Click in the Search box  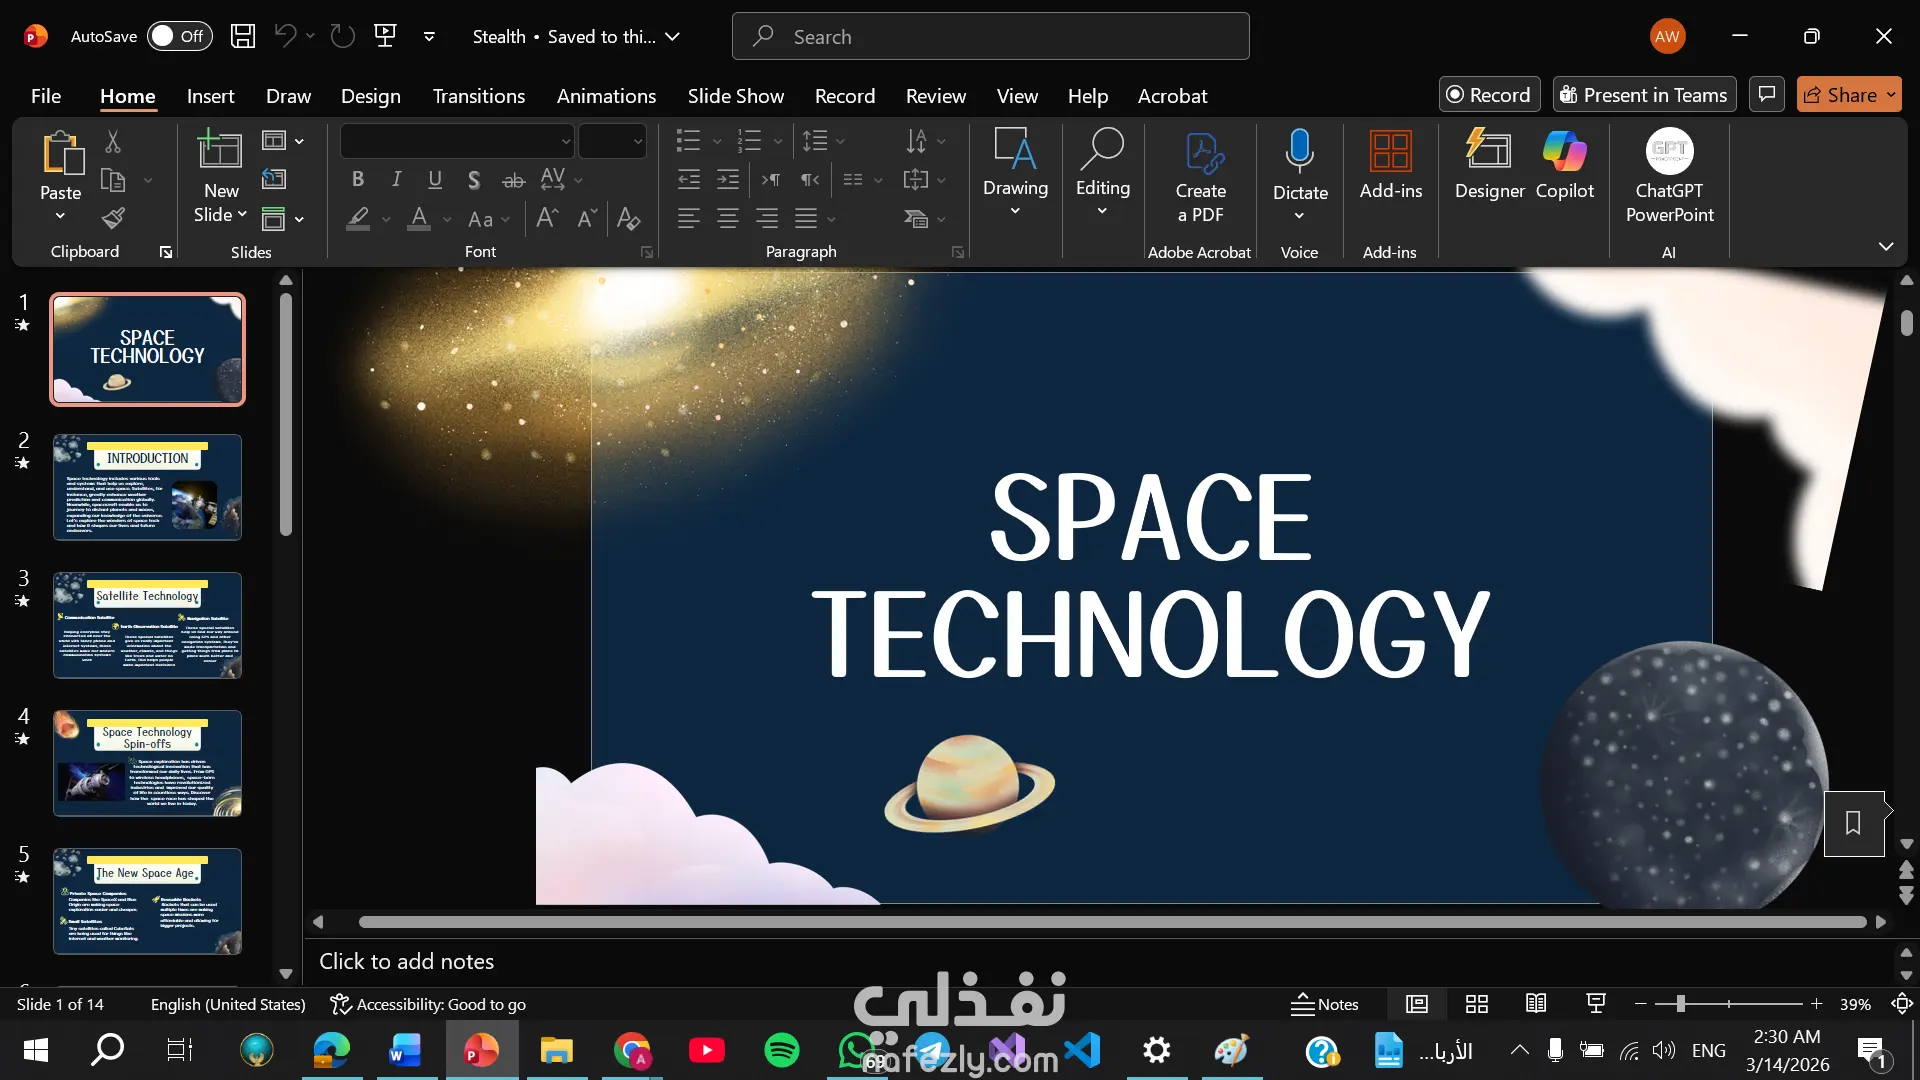pos(990,36)
